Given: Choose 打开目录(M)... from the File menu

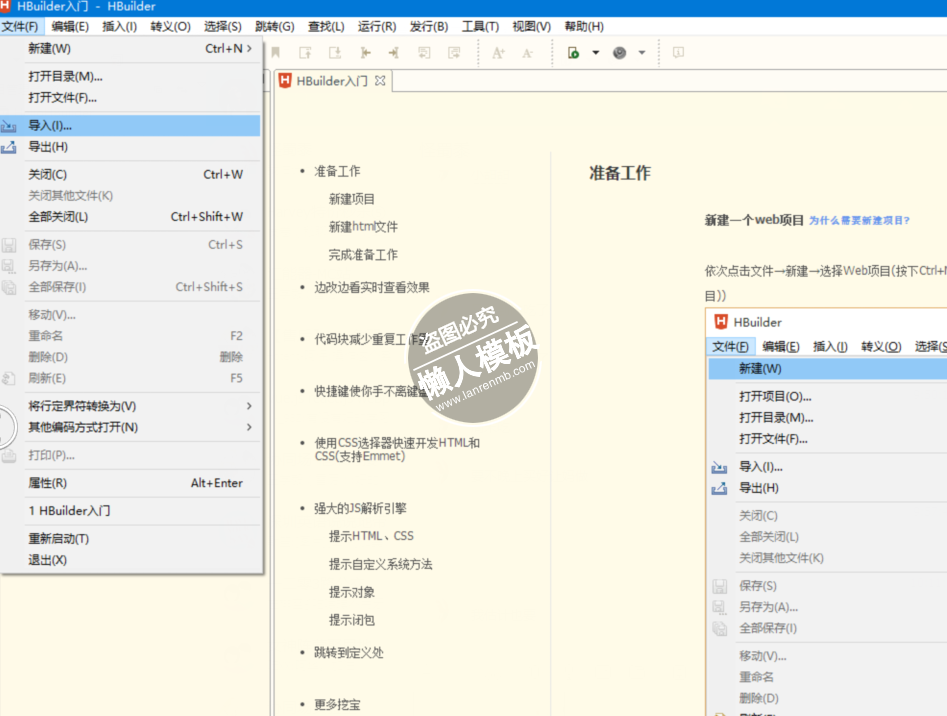Looking at the screenshot, I should click(x=130, y=77).
